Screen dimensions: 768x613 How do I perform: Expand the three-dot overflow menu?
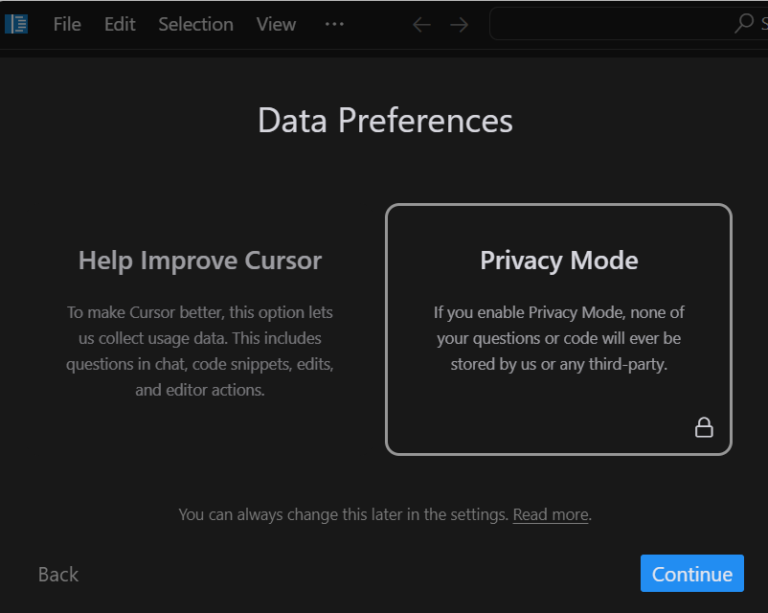(x=334, y=24)
